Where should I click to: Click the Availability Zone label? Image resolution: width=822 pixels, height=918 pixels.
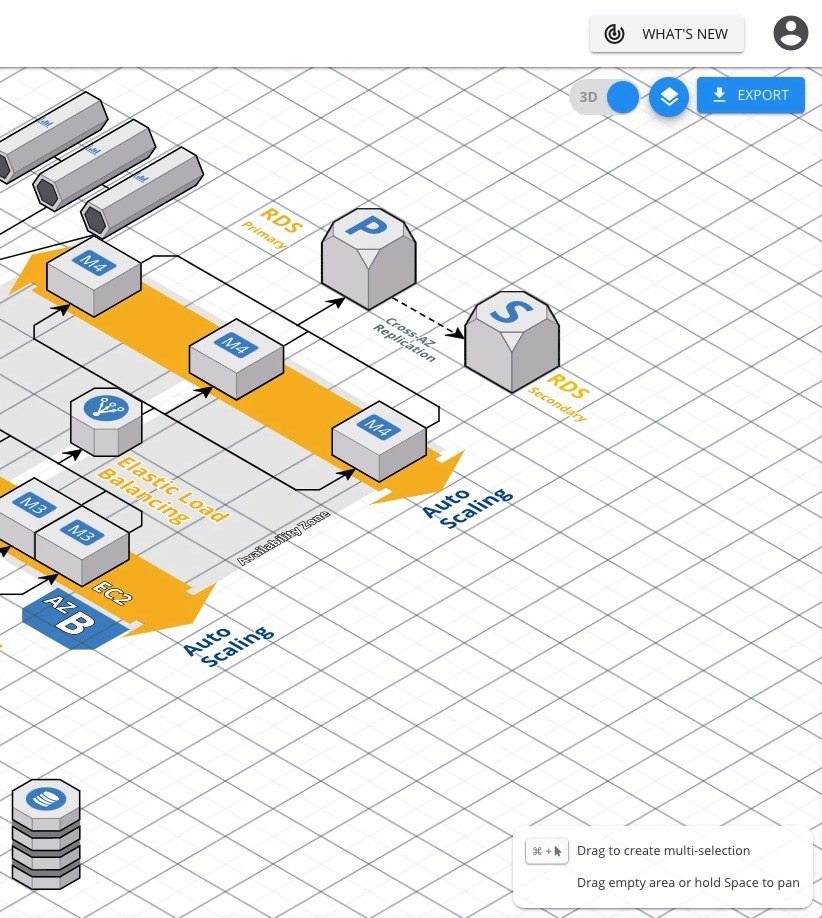[283, 538]
